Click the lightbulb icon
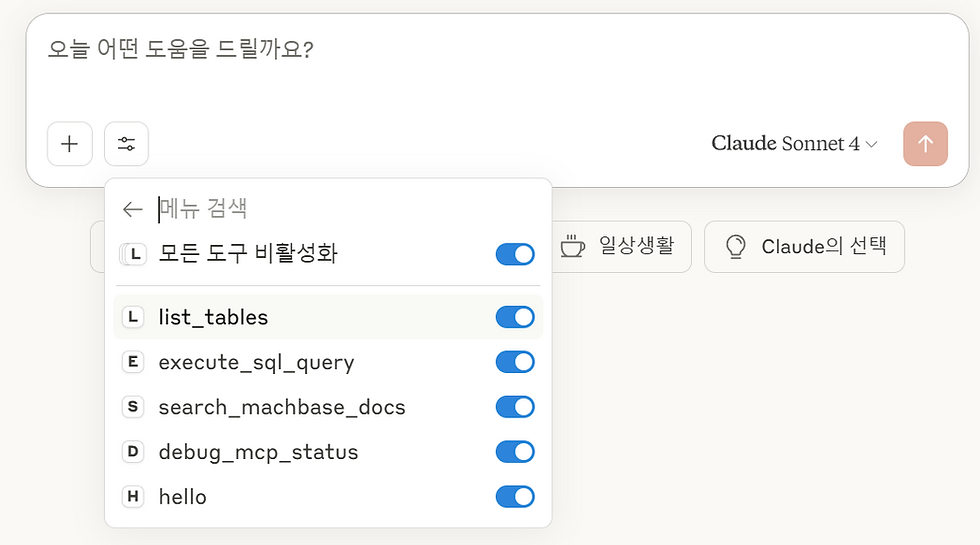This screenshot has width=980, height=545. click(736, 246)
